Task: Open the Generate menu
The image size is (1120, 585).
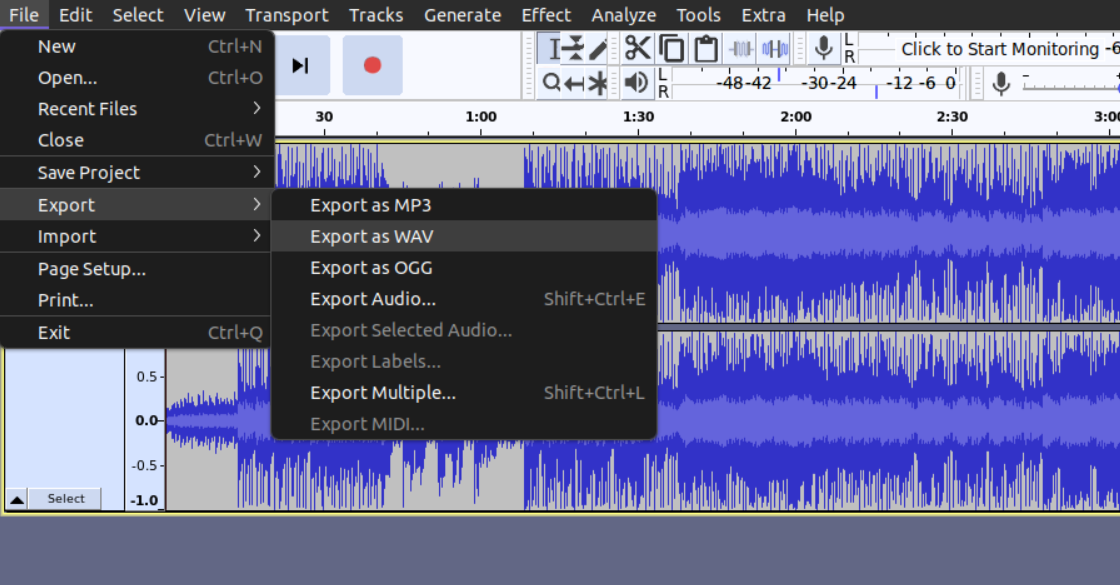Action: click(x=462, y=15)
